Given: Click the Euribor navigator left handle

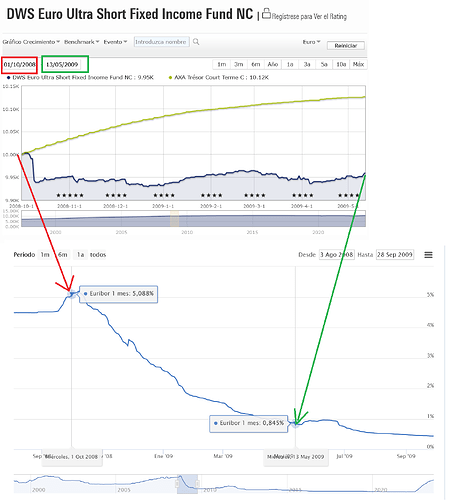Looking at the screenshot, I should [178, 484].
